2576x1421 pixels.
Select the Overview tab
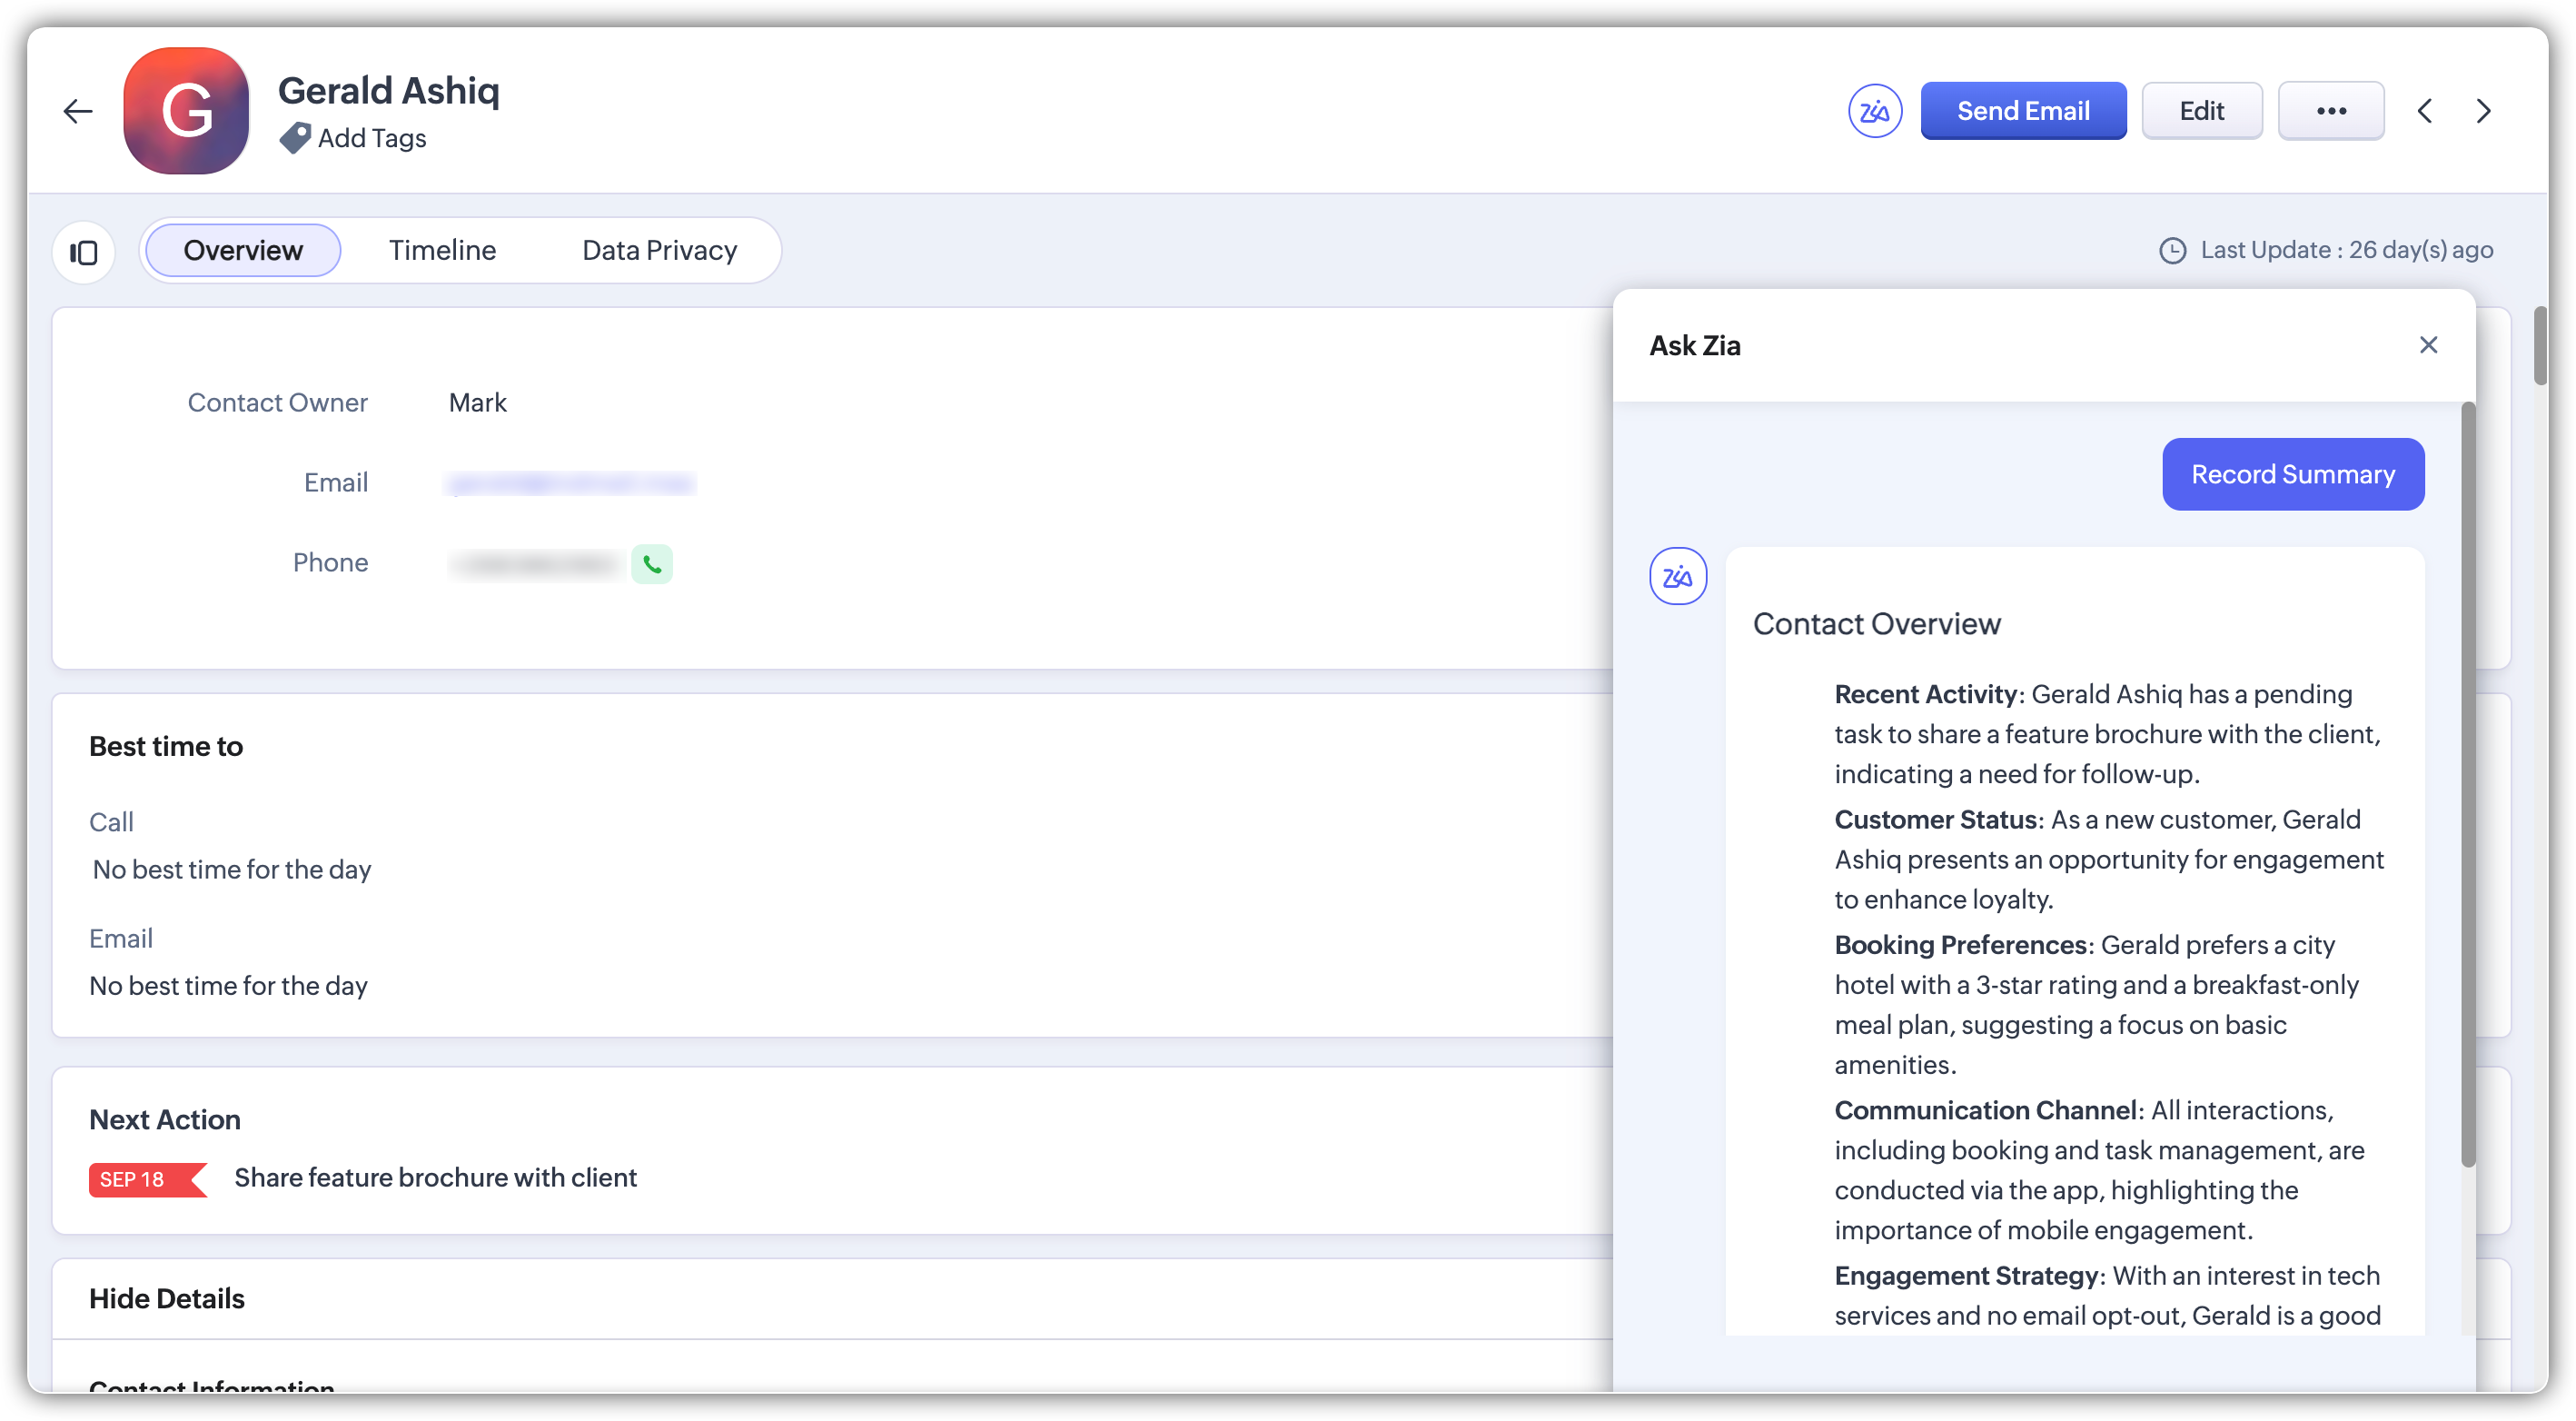point(243,250)
